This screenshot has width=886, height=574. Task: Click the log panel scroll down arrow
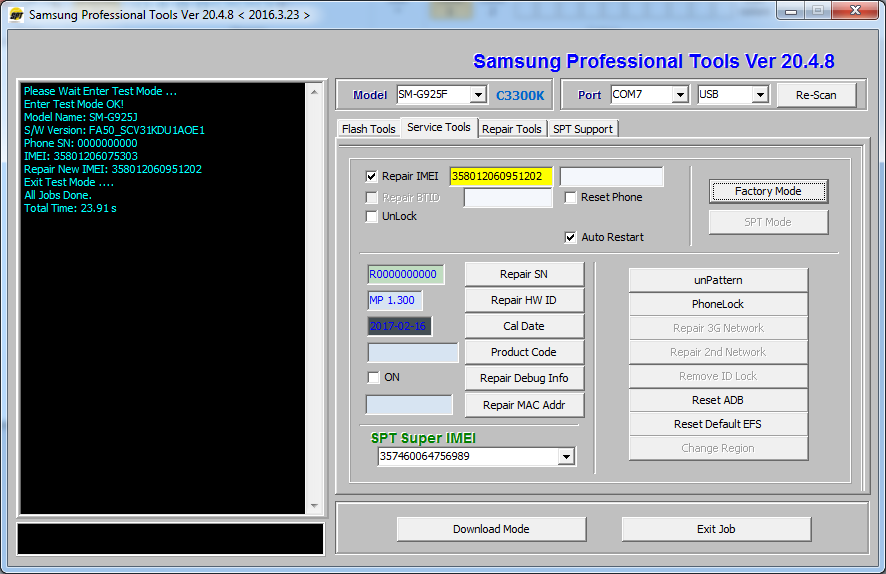pyautogui.click(x=315, y=506)
